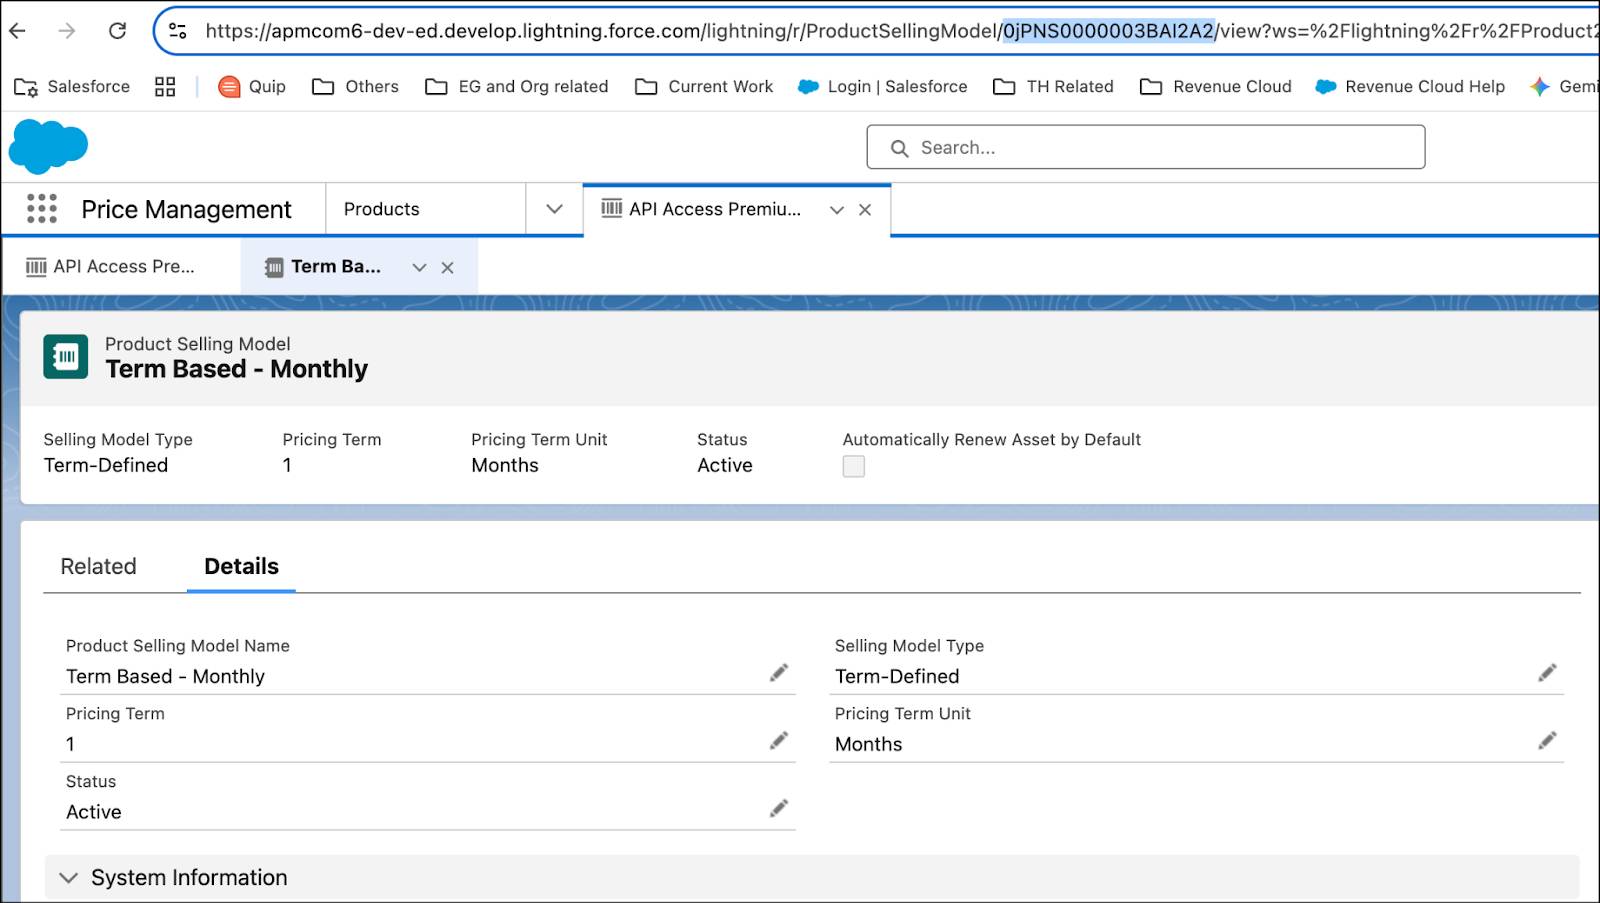The height and width of the screenshot is (903, 1600).
Task: Click the Active status in highlights panel
Action: coord(725,465)
